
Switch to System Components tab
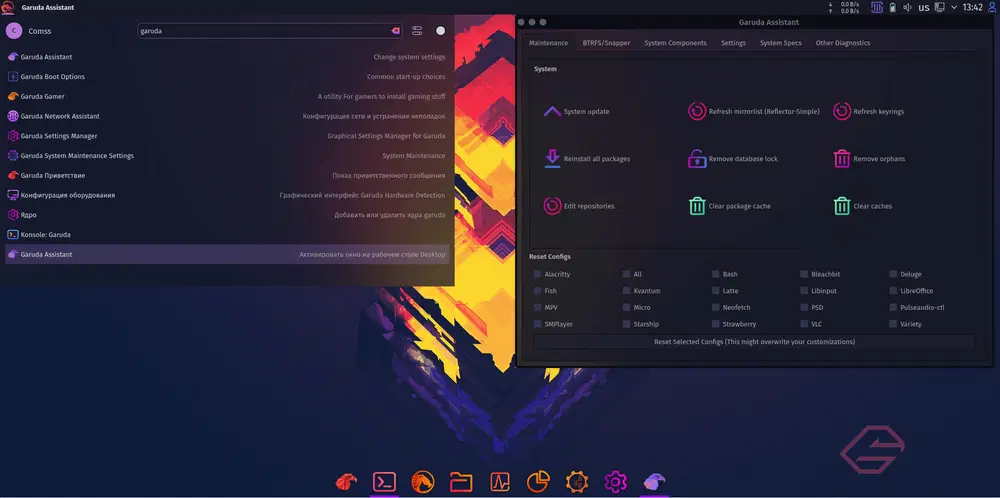(x=675, y=43)
